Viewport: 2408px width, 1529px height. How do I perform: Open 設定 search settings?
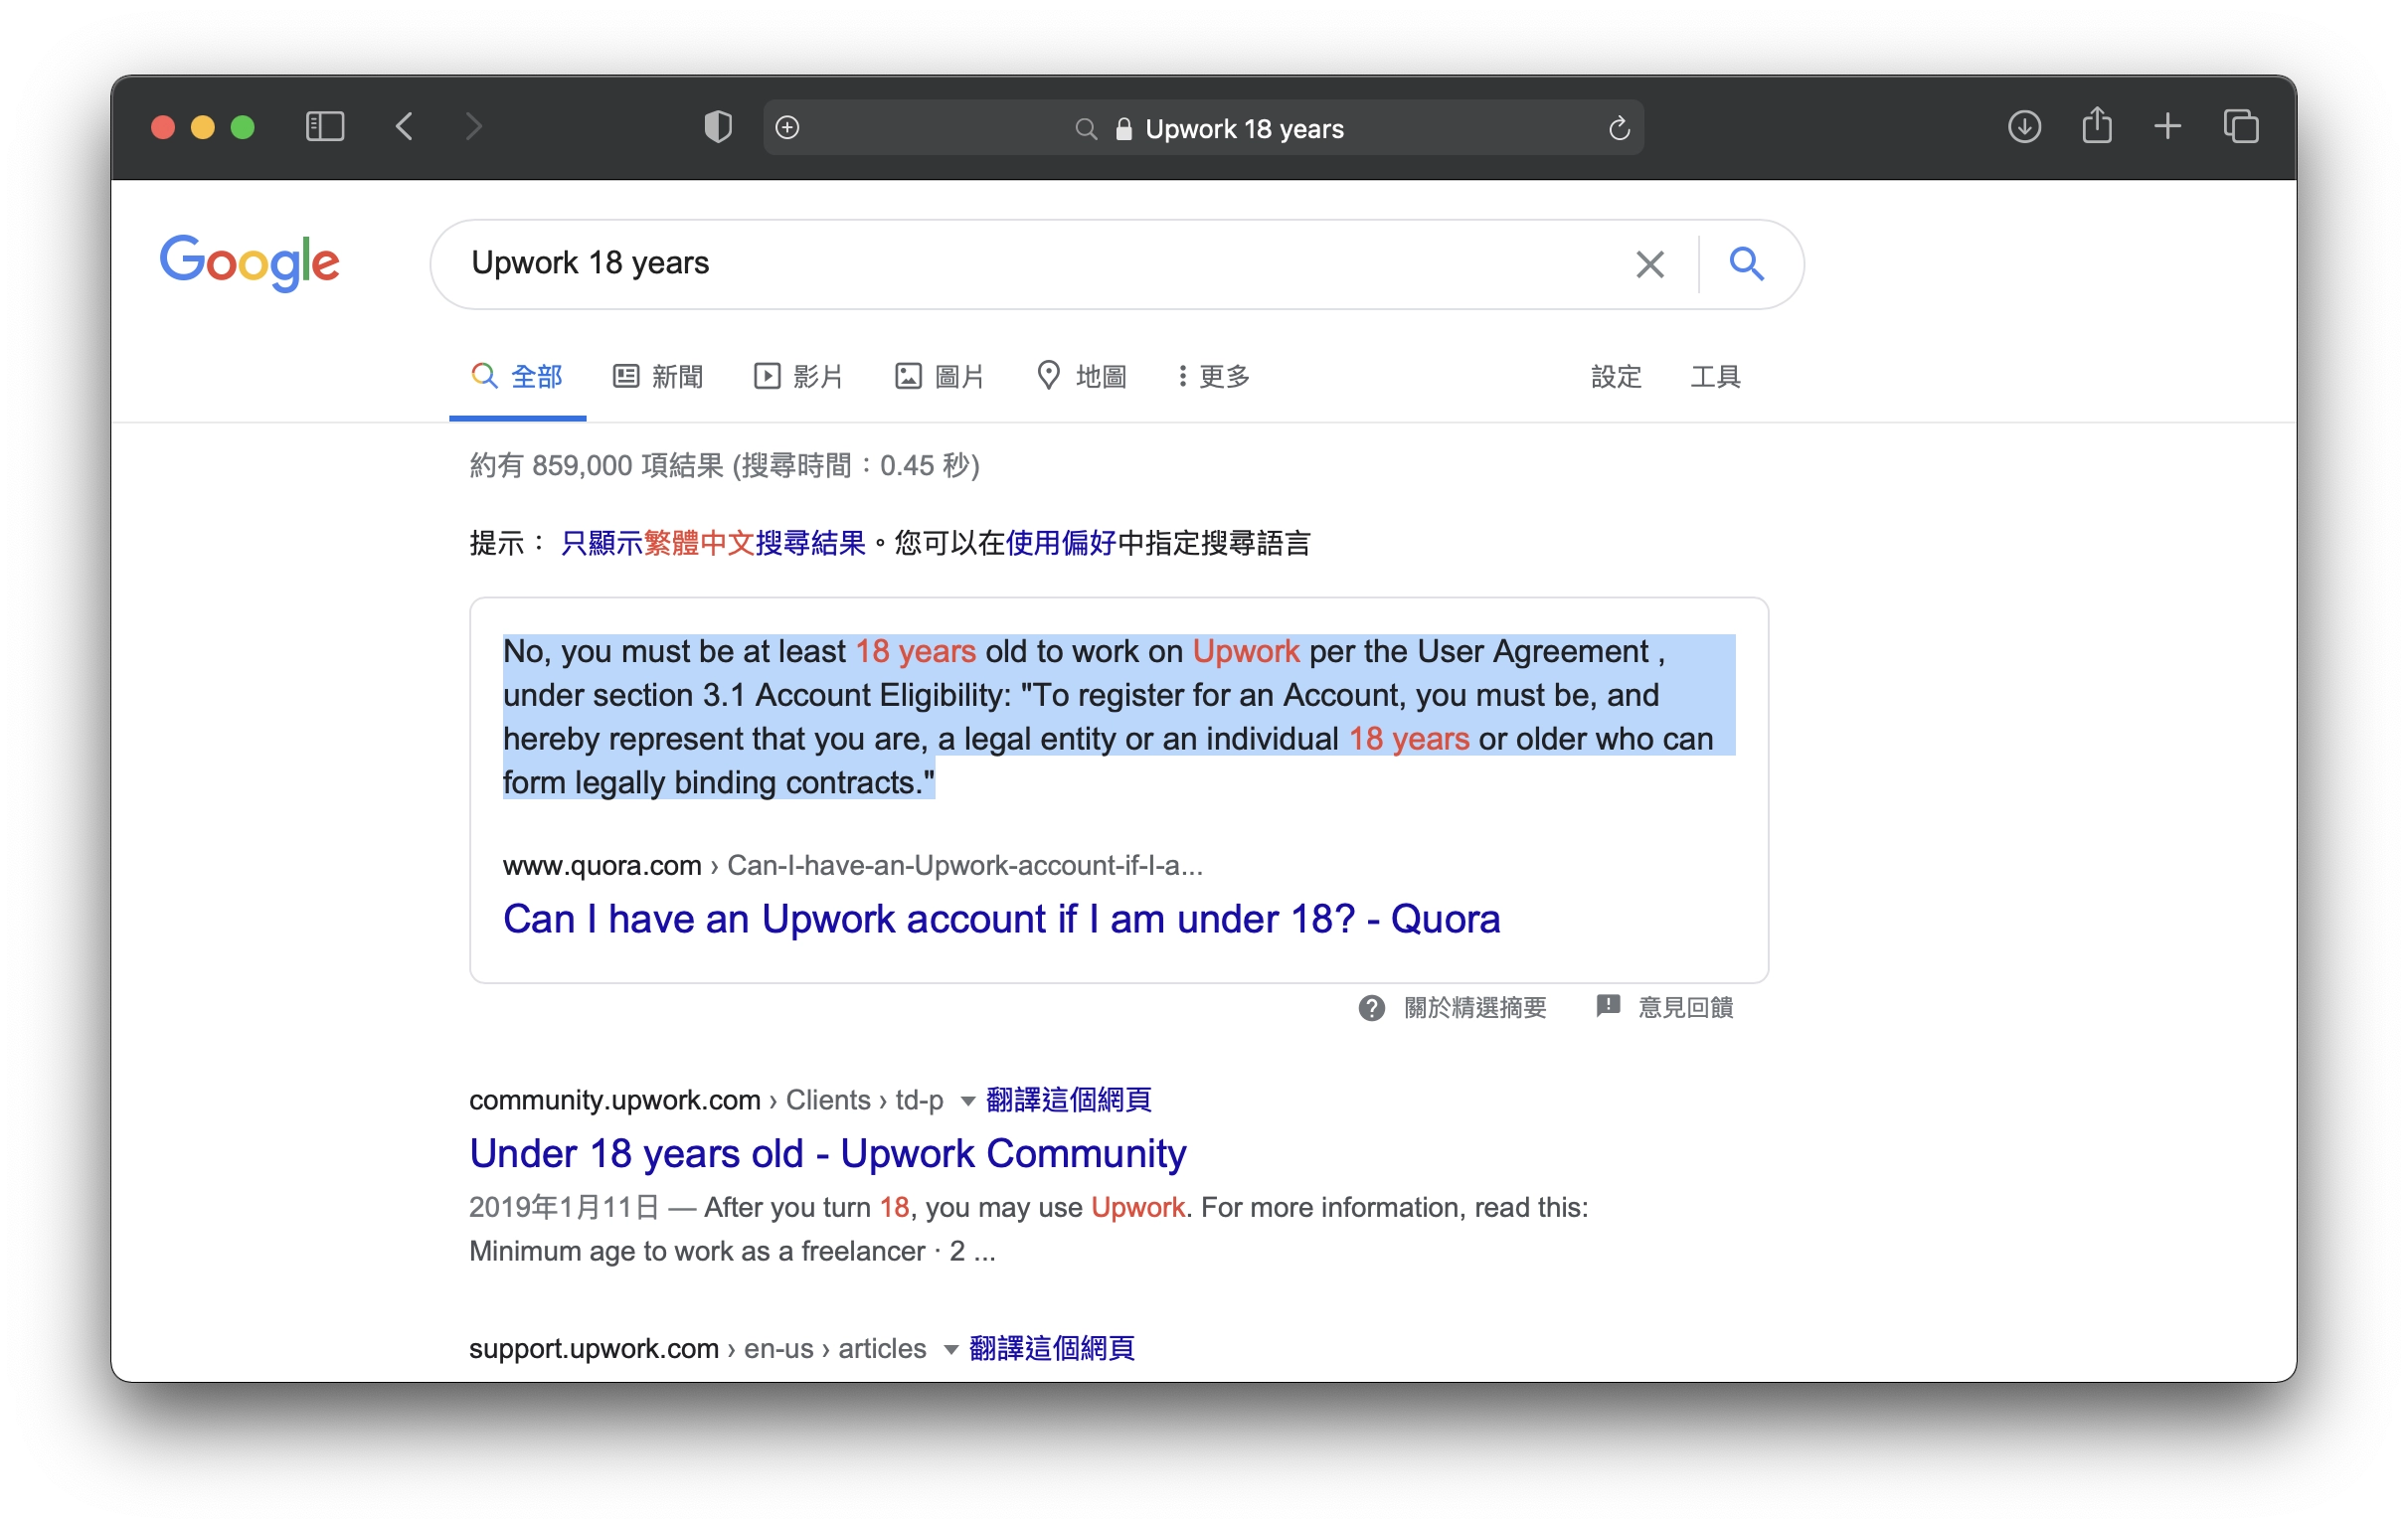tap(1616, 377)
